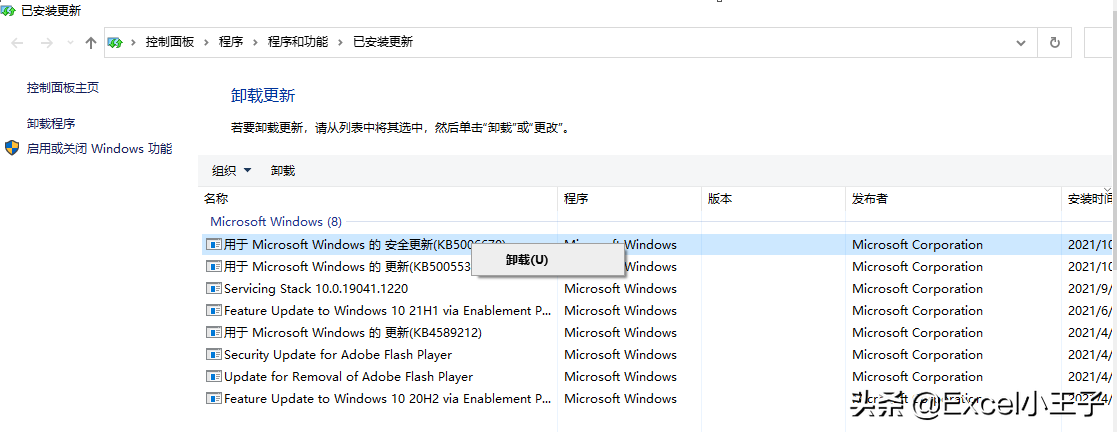Open 卸载程序 link in sidebar
Viewport: 1117px width, 432px height.
(51, 123)
